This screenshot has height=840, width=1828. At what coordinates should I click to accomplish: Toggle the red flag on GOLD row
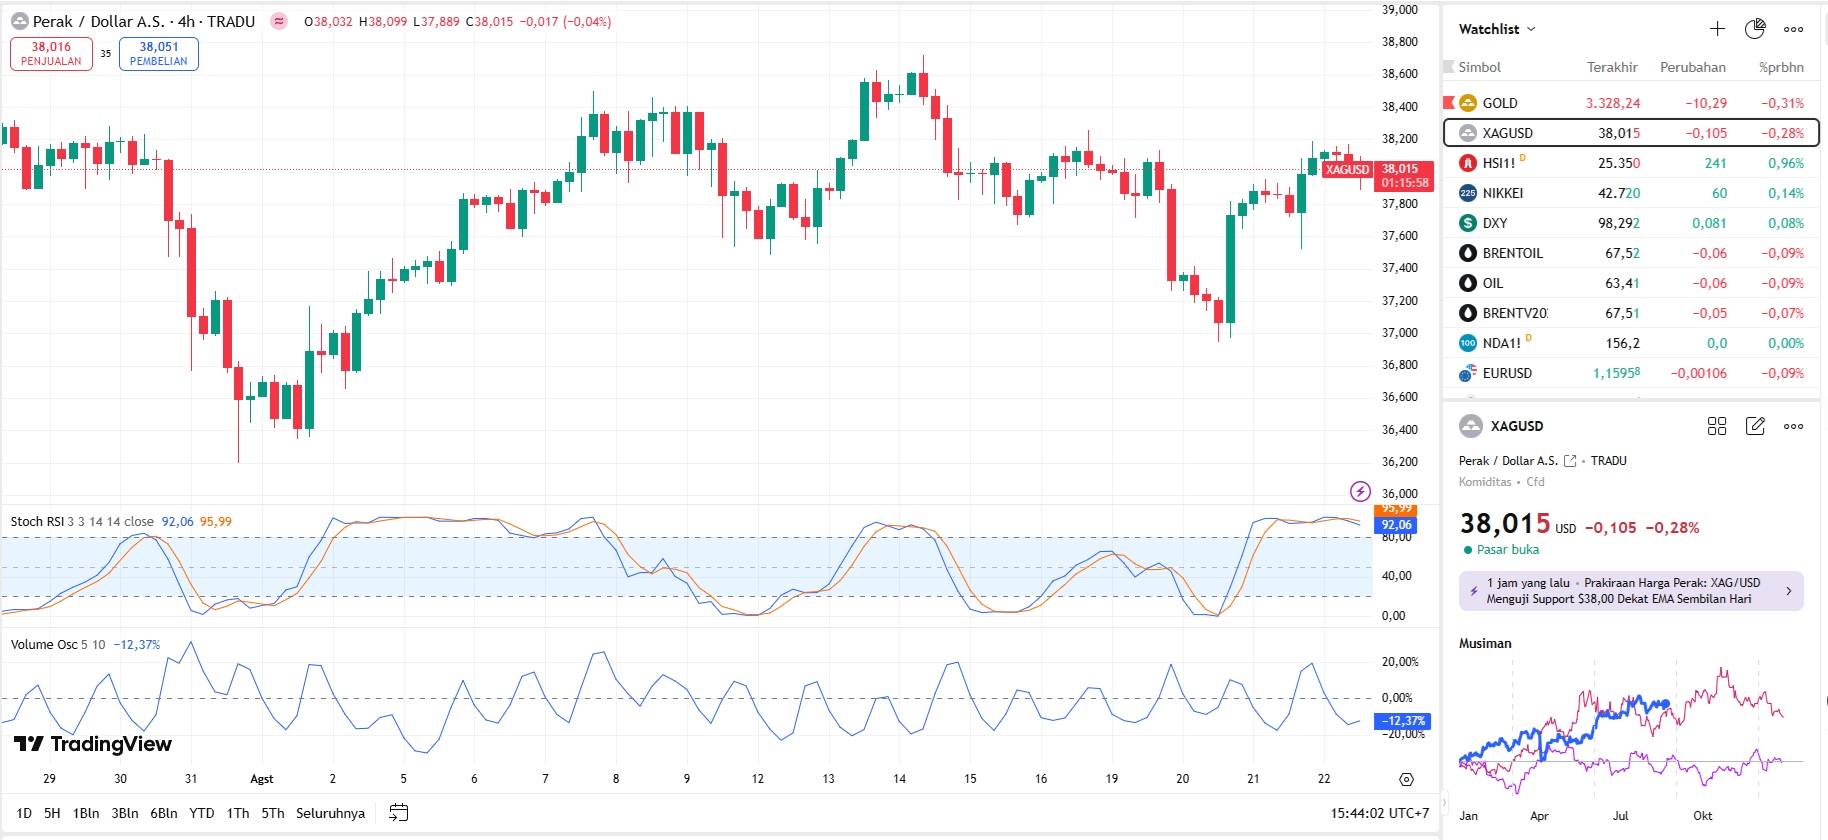[1449, 103]
